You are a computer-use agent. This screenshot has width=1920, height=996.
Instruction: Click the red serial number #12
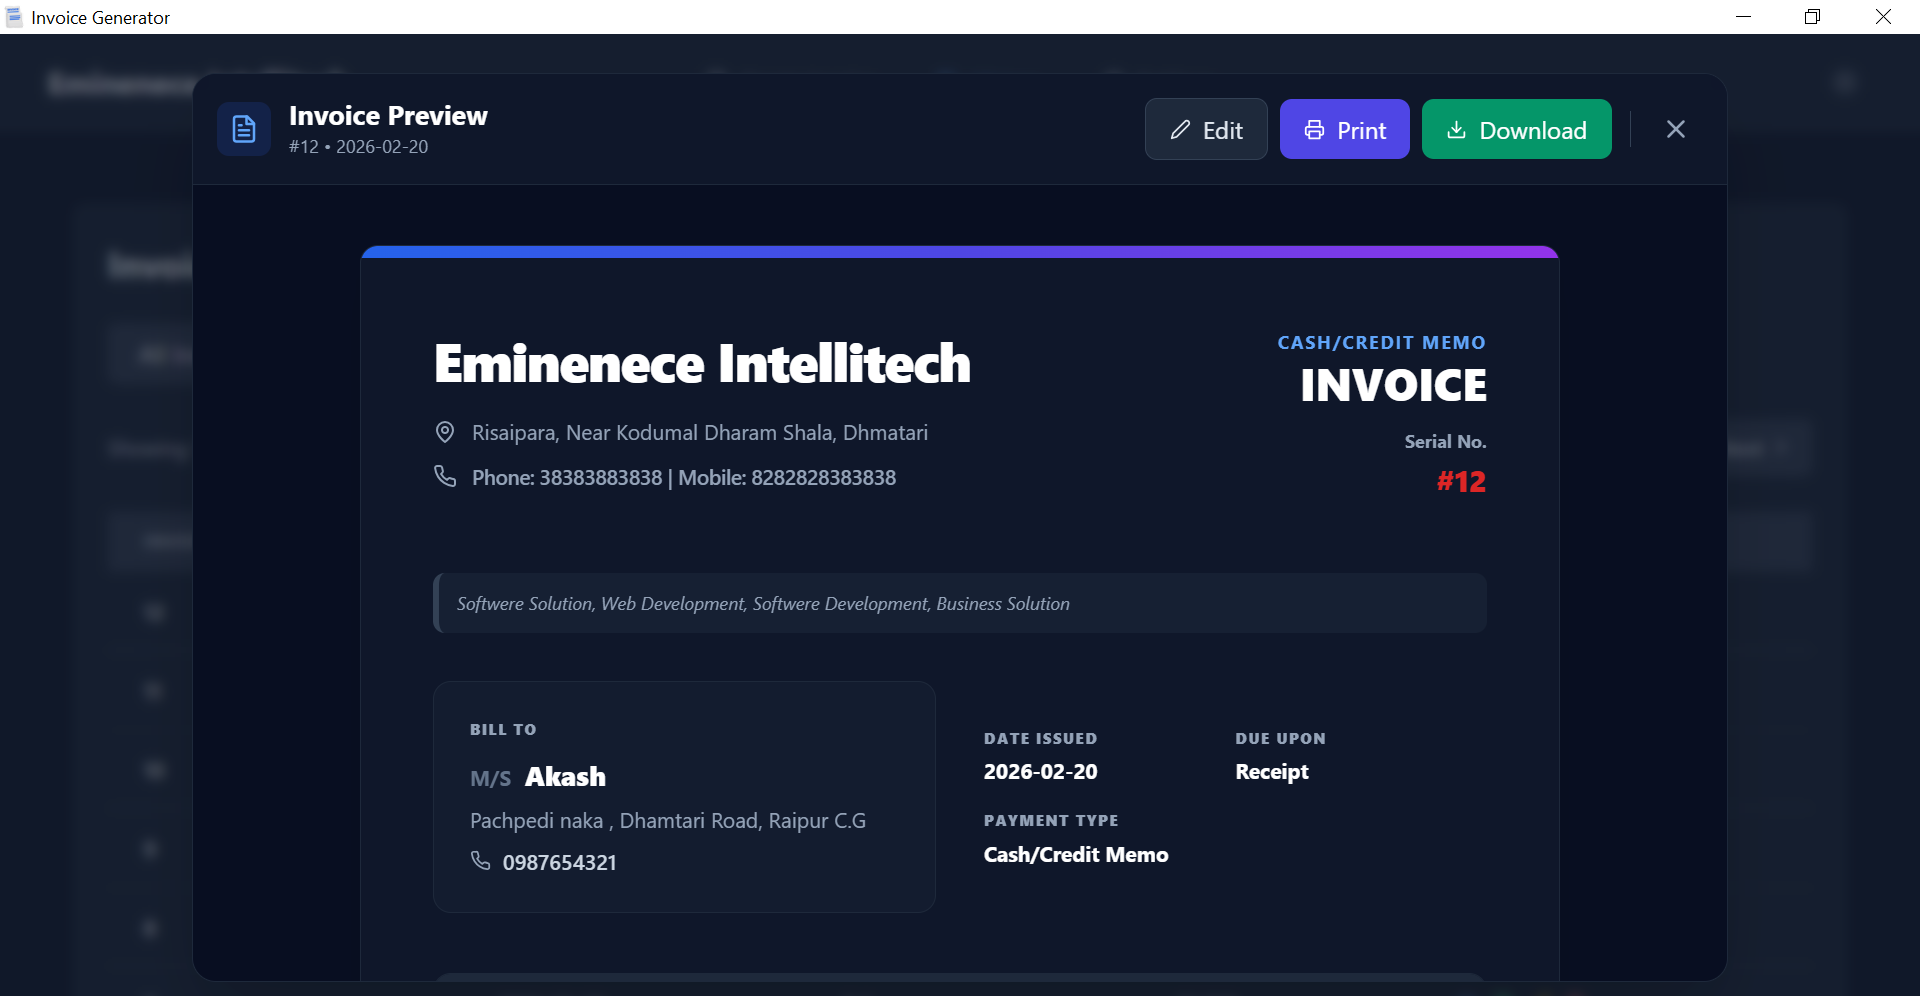[x=1461, y=481]
